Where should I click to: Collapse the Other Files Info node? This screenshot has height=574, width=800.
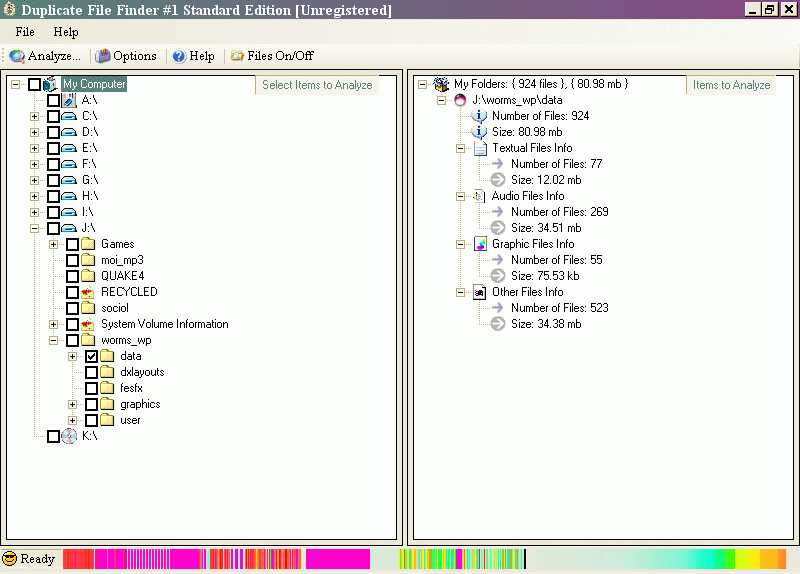[x=460, y=292]
